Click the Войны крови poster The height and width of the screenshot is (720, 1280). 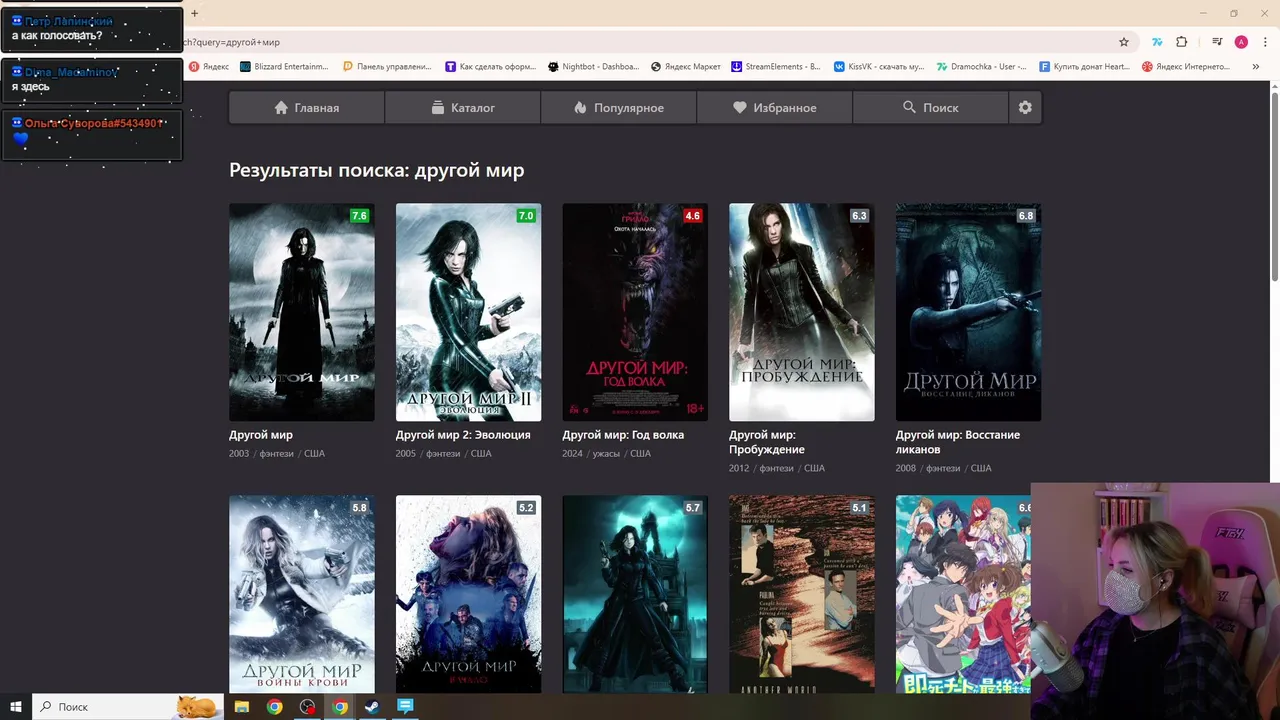[302, 594]
